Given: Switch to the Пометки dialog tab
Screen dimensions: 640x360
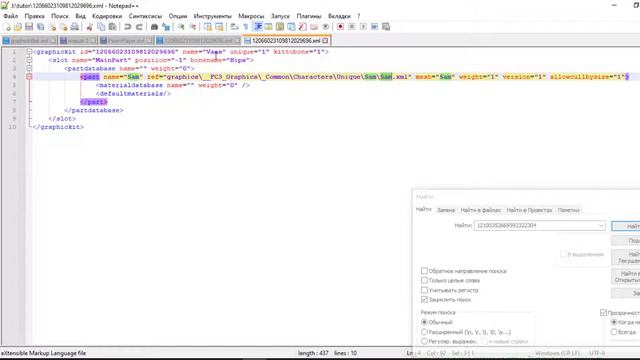Looking at the screenshot, I should click(569, 210).
